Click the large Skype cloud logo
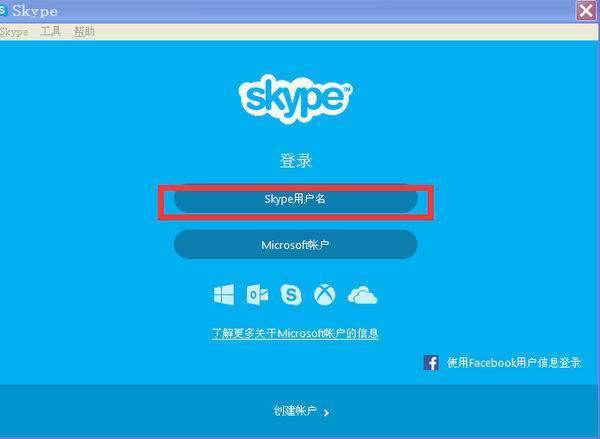This screenshot has width=600, height=439. coord(295,100)
